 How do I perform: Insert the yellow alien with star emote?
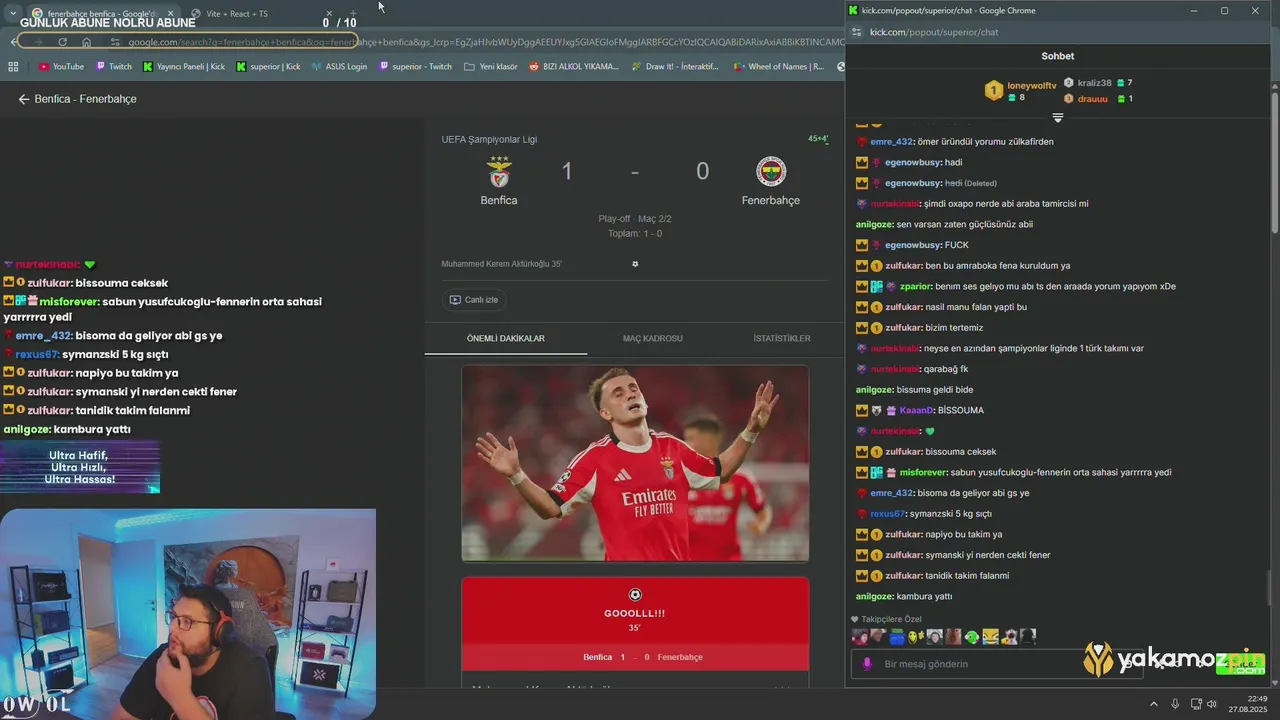click(915, 637)
